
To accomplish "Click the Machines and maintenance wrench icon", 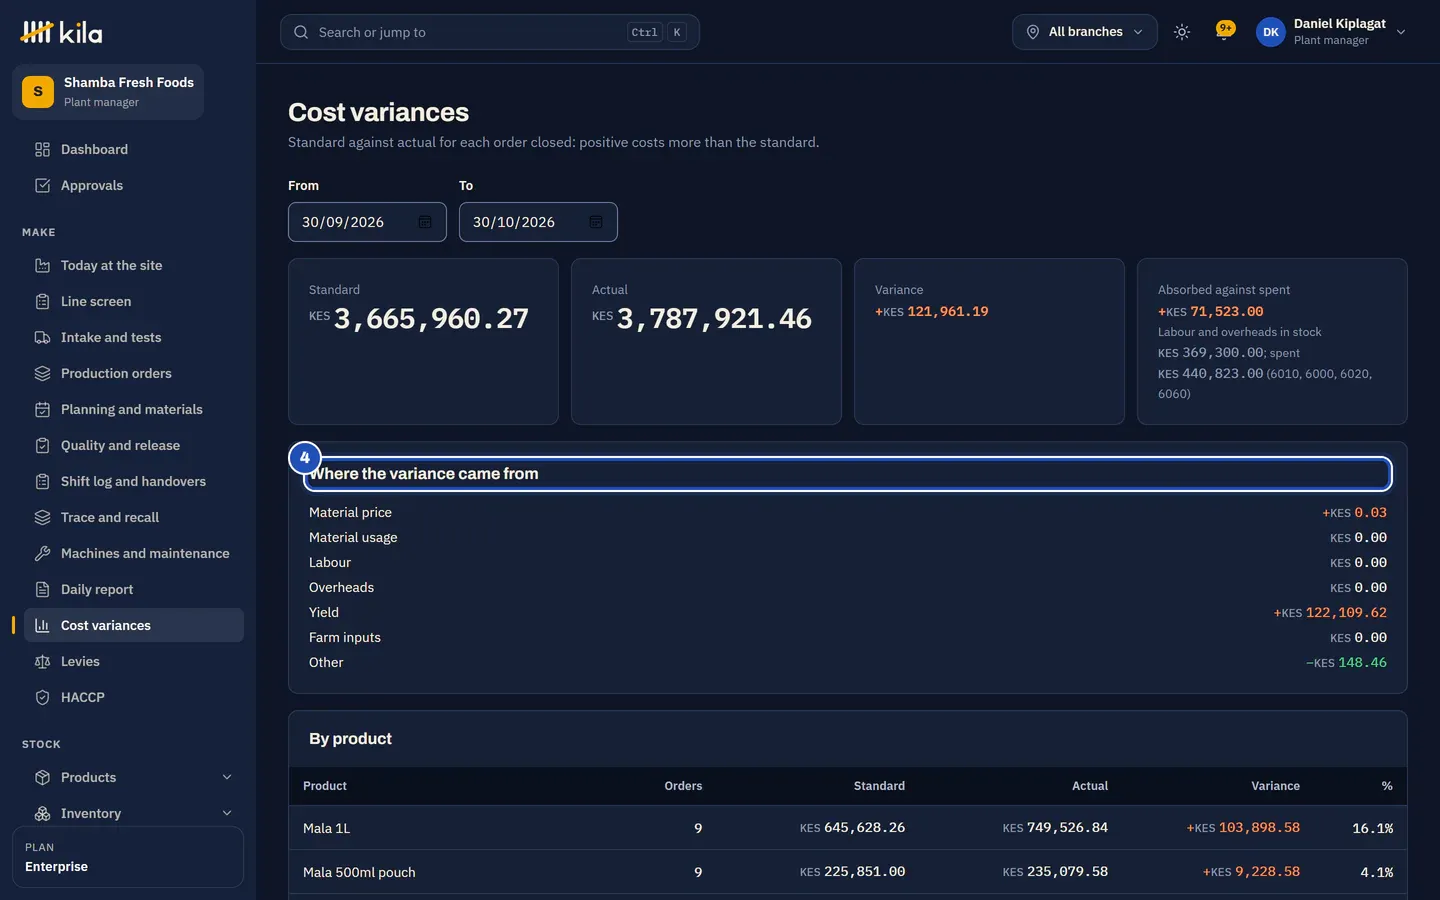I will tap(42, 553).
